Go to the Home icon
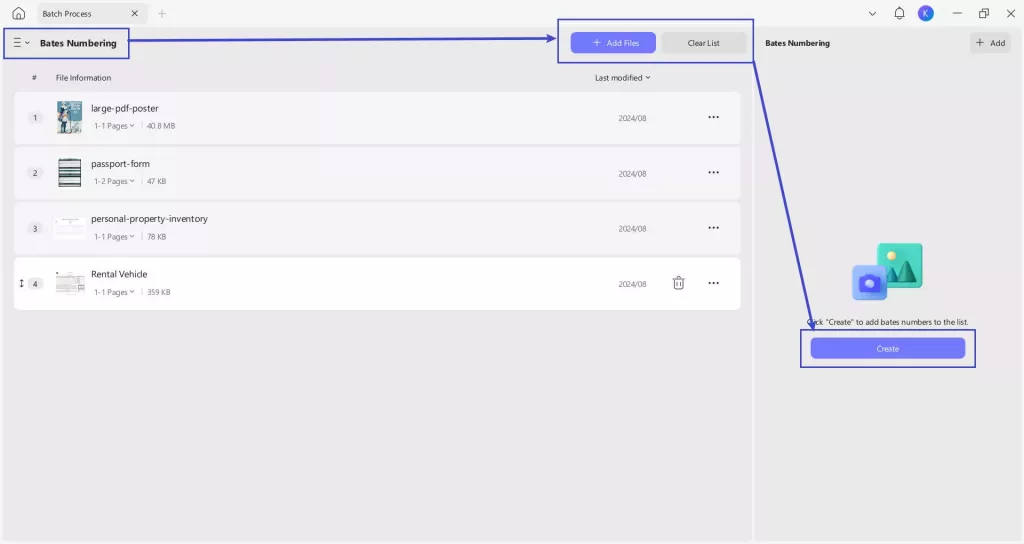 click(x=18, y=13)
